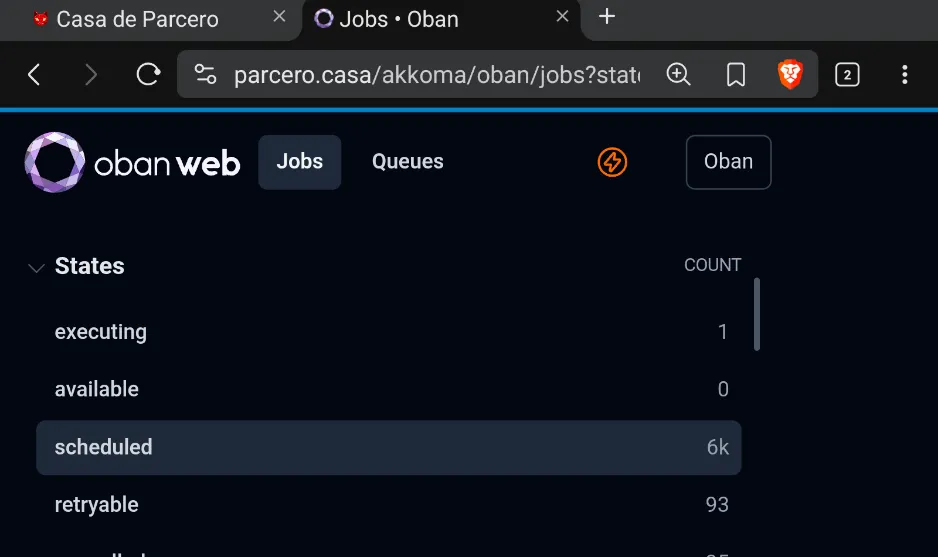
Task: Close the Jobs • Oban tab
Action: click(562, 17)
